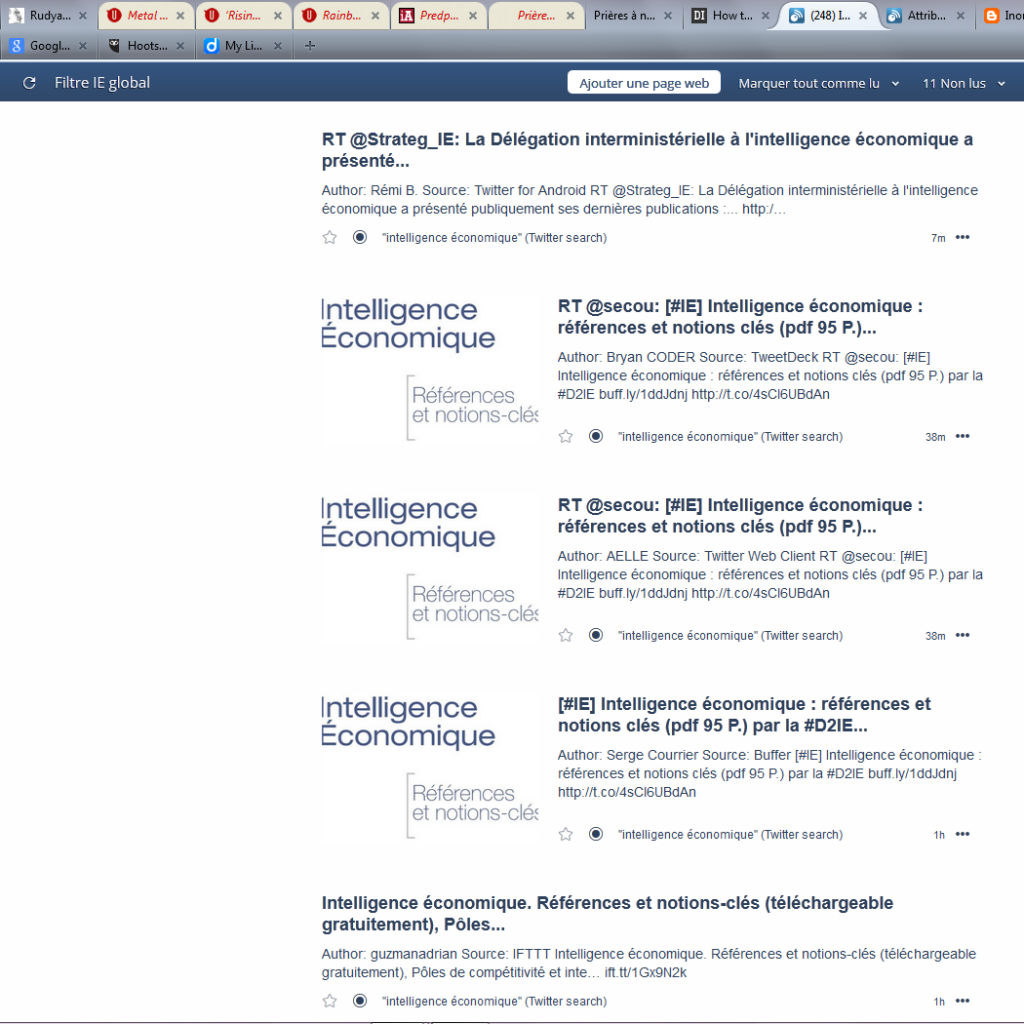This screenshot has width=1024, height=1024.
Task: Switch to the Prières à n... browser tab
Action: (625, 16)
